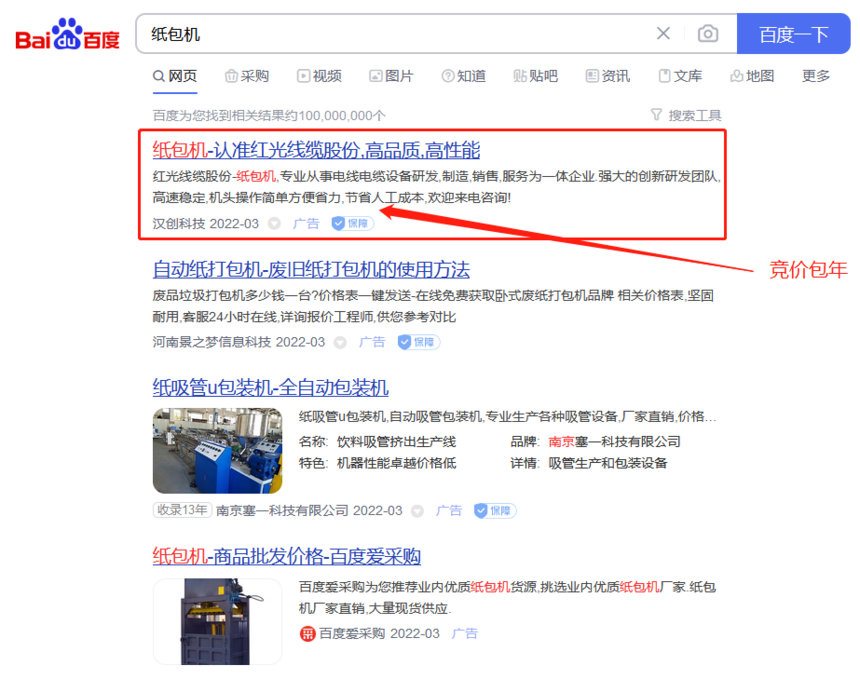The height and width of the screenshot is (679, 860).
Task: Click the 广告 label on 百度爱采购 result
Action: point(465,633)
